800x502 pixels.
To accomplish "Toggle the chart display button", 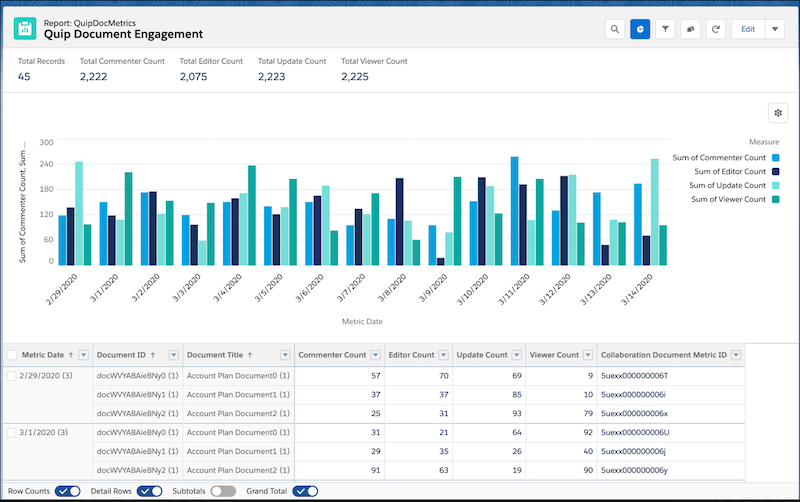I will point(640,29).
